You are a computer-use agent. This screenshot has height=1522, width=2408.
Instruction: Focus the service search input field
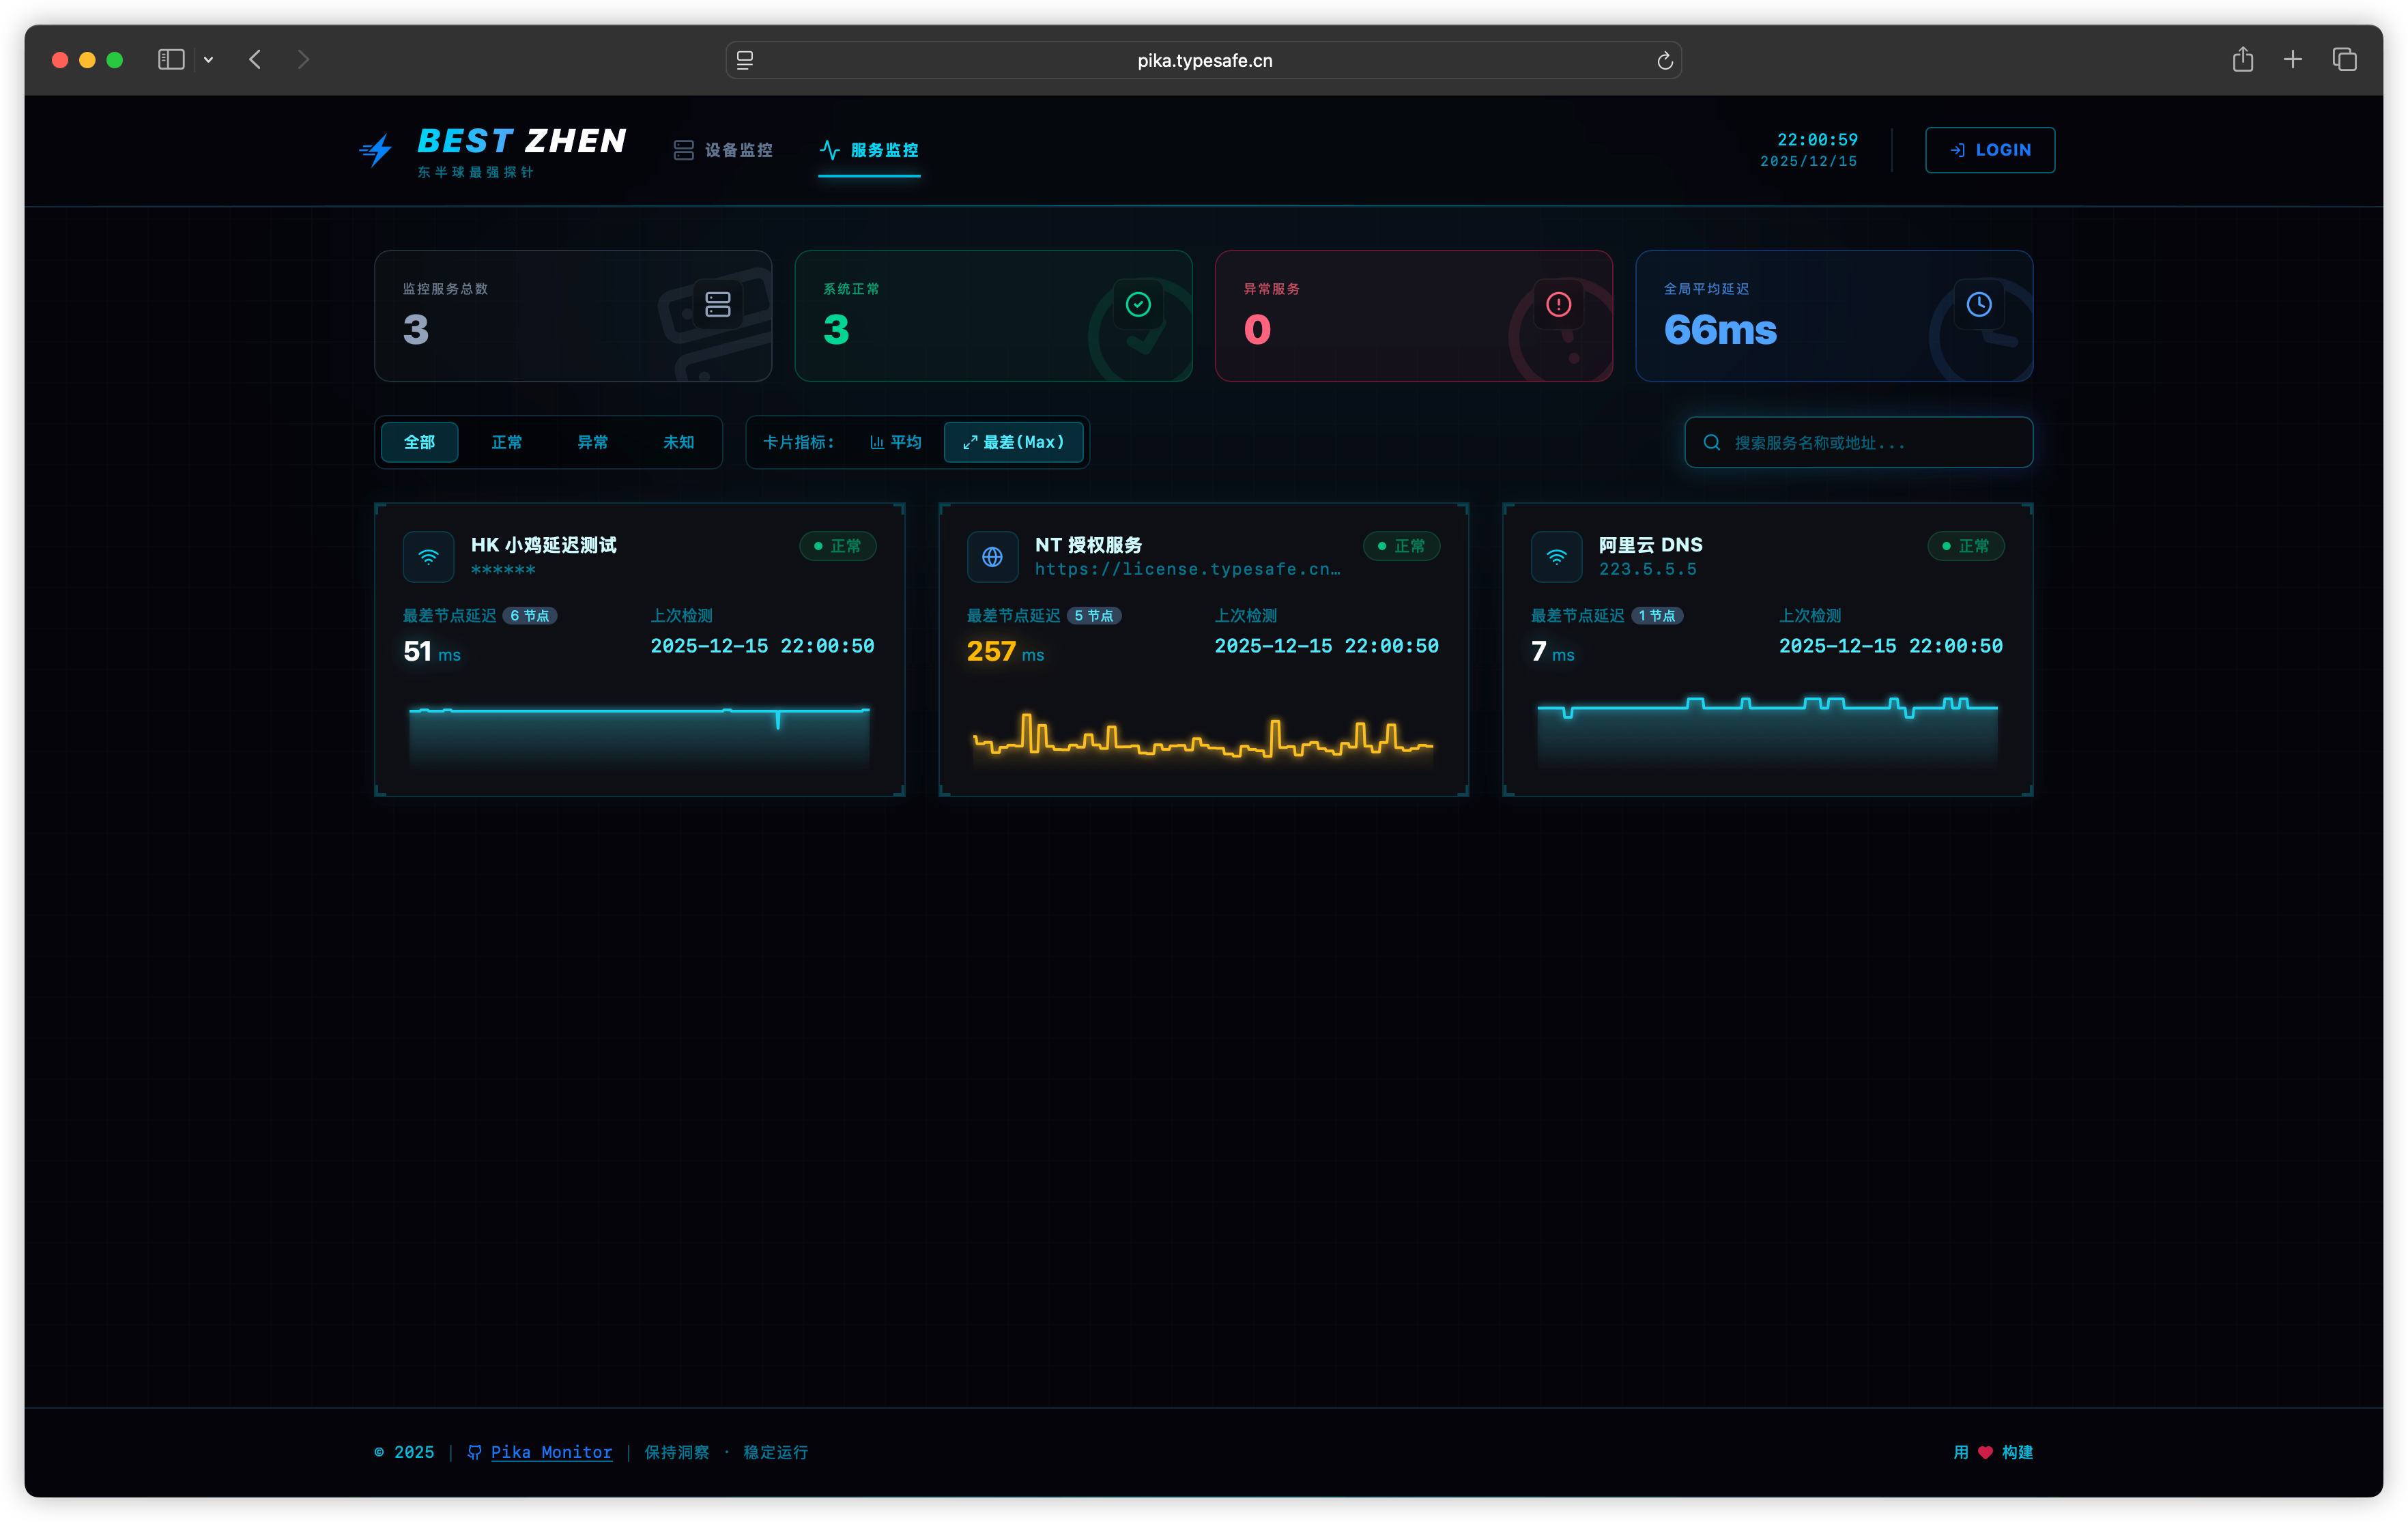[x=1857, y=442]
